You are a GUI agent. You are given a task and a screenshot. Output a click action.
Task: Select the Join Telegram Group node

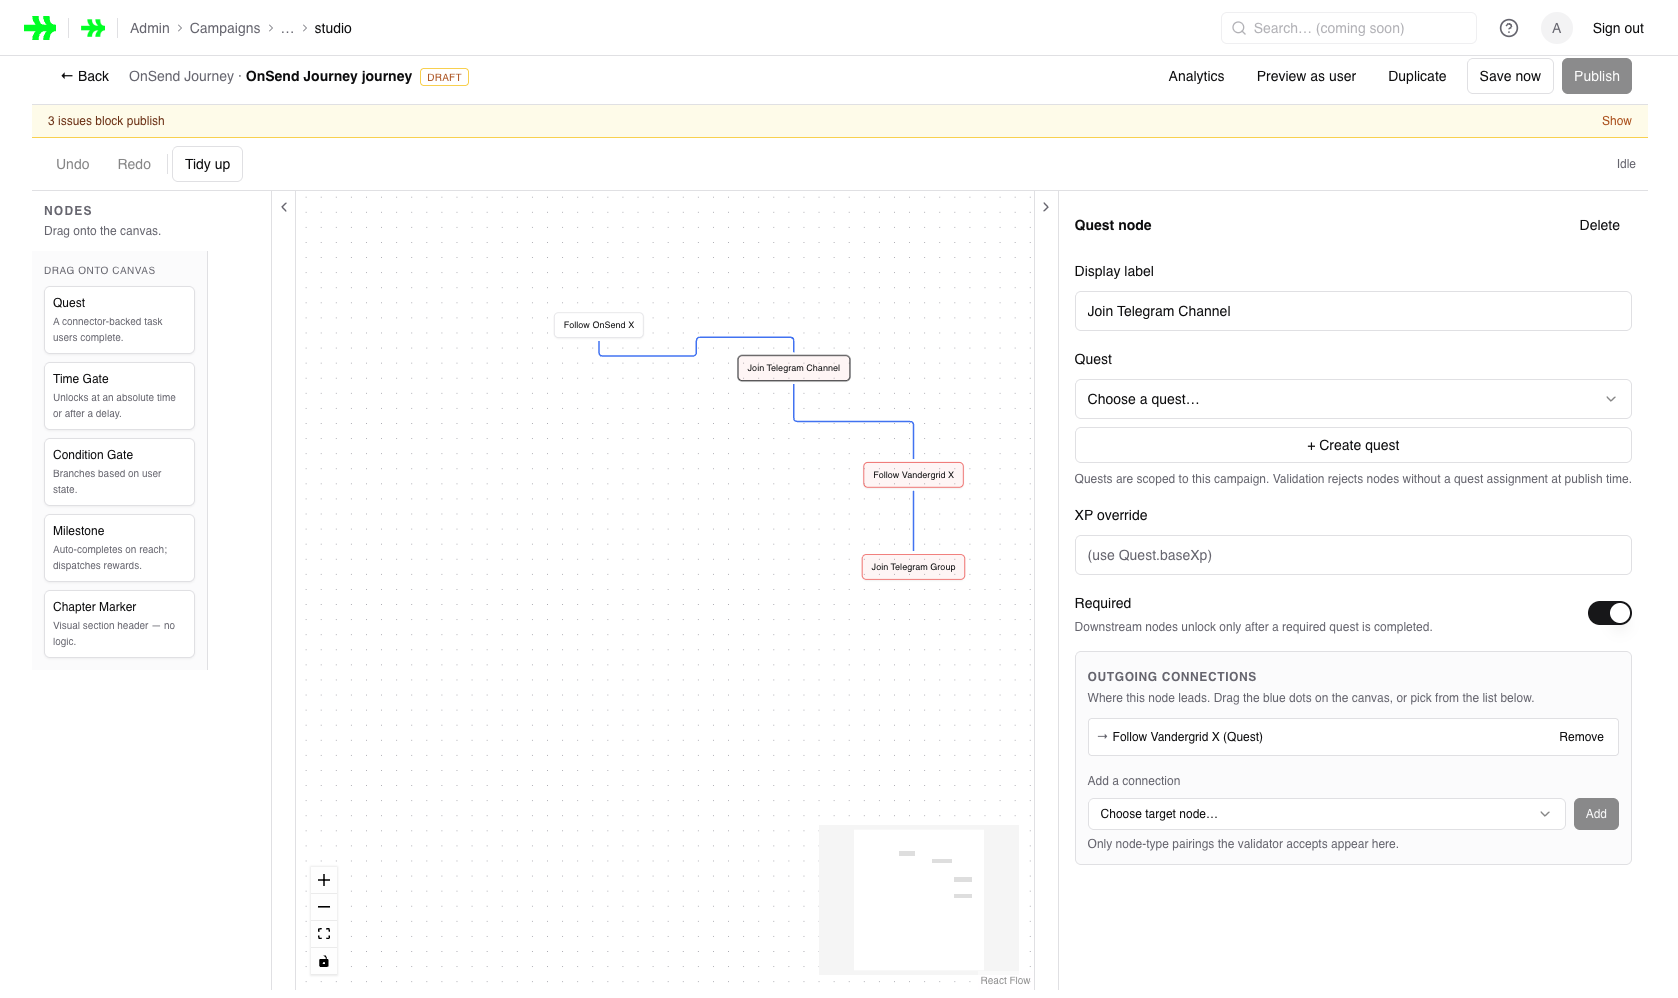[x=913, y=567]
